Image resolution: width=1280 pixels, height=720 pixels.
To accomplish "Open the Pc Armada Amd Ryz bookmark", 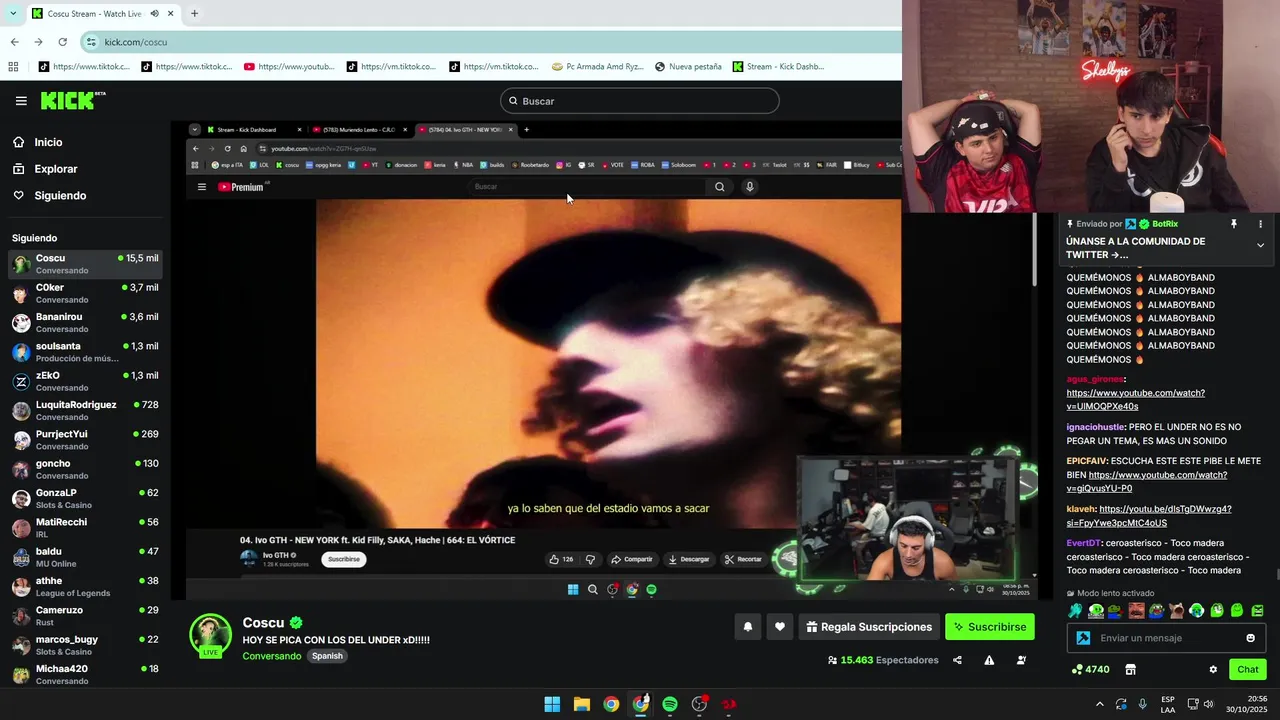I will 597,67.
